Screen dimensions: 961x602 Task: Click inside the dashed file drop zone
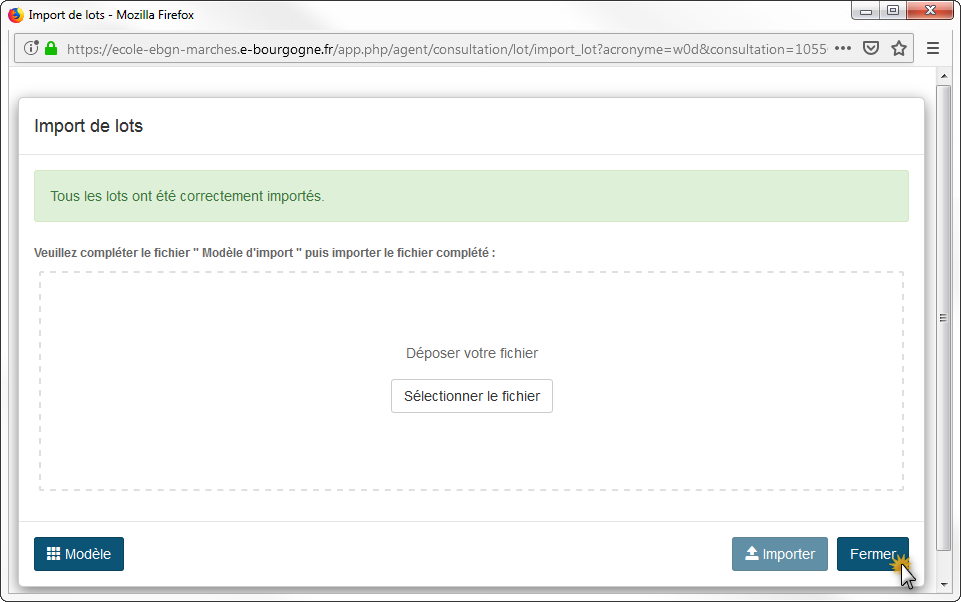(x=471, y=310)
